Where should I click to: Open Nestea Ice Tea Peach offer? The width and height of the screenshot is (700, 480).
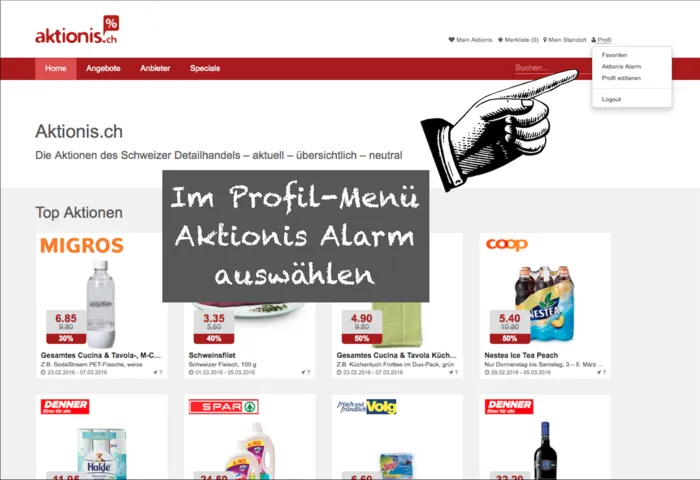pos(521,355)
